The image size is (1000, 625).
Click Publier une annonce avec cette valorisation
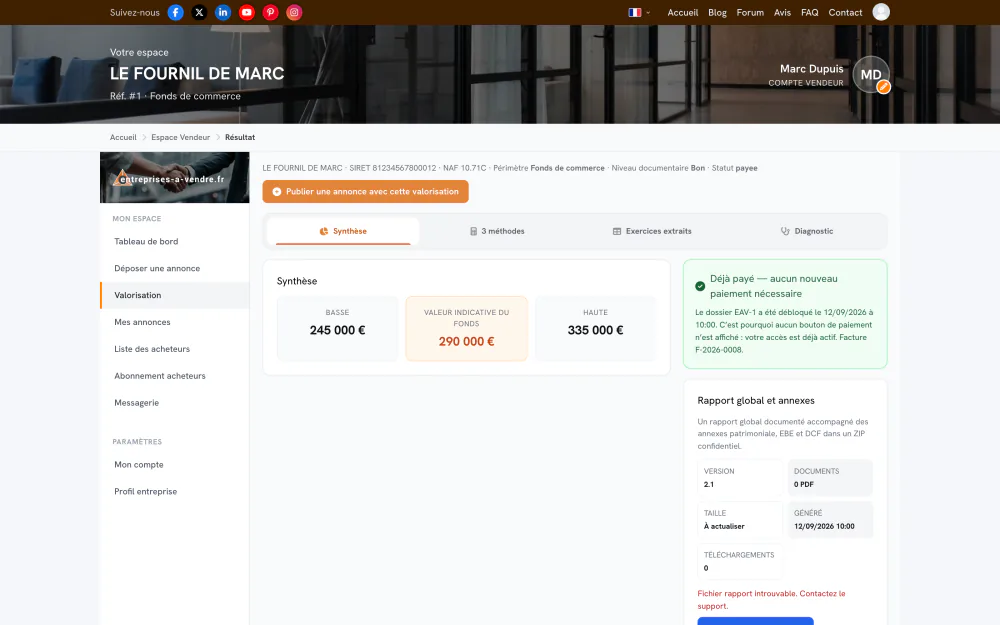(x=365, y=191)
